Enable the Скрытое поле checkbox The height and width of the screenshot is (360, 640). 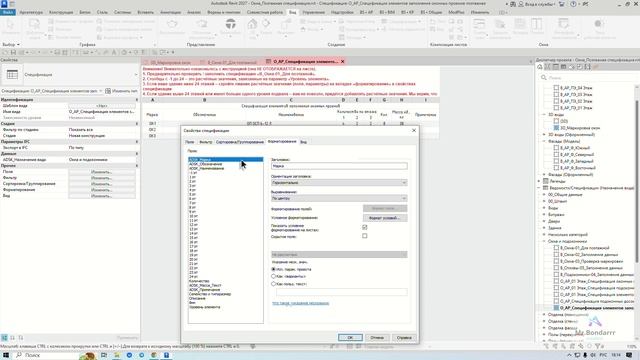(364, 236)
